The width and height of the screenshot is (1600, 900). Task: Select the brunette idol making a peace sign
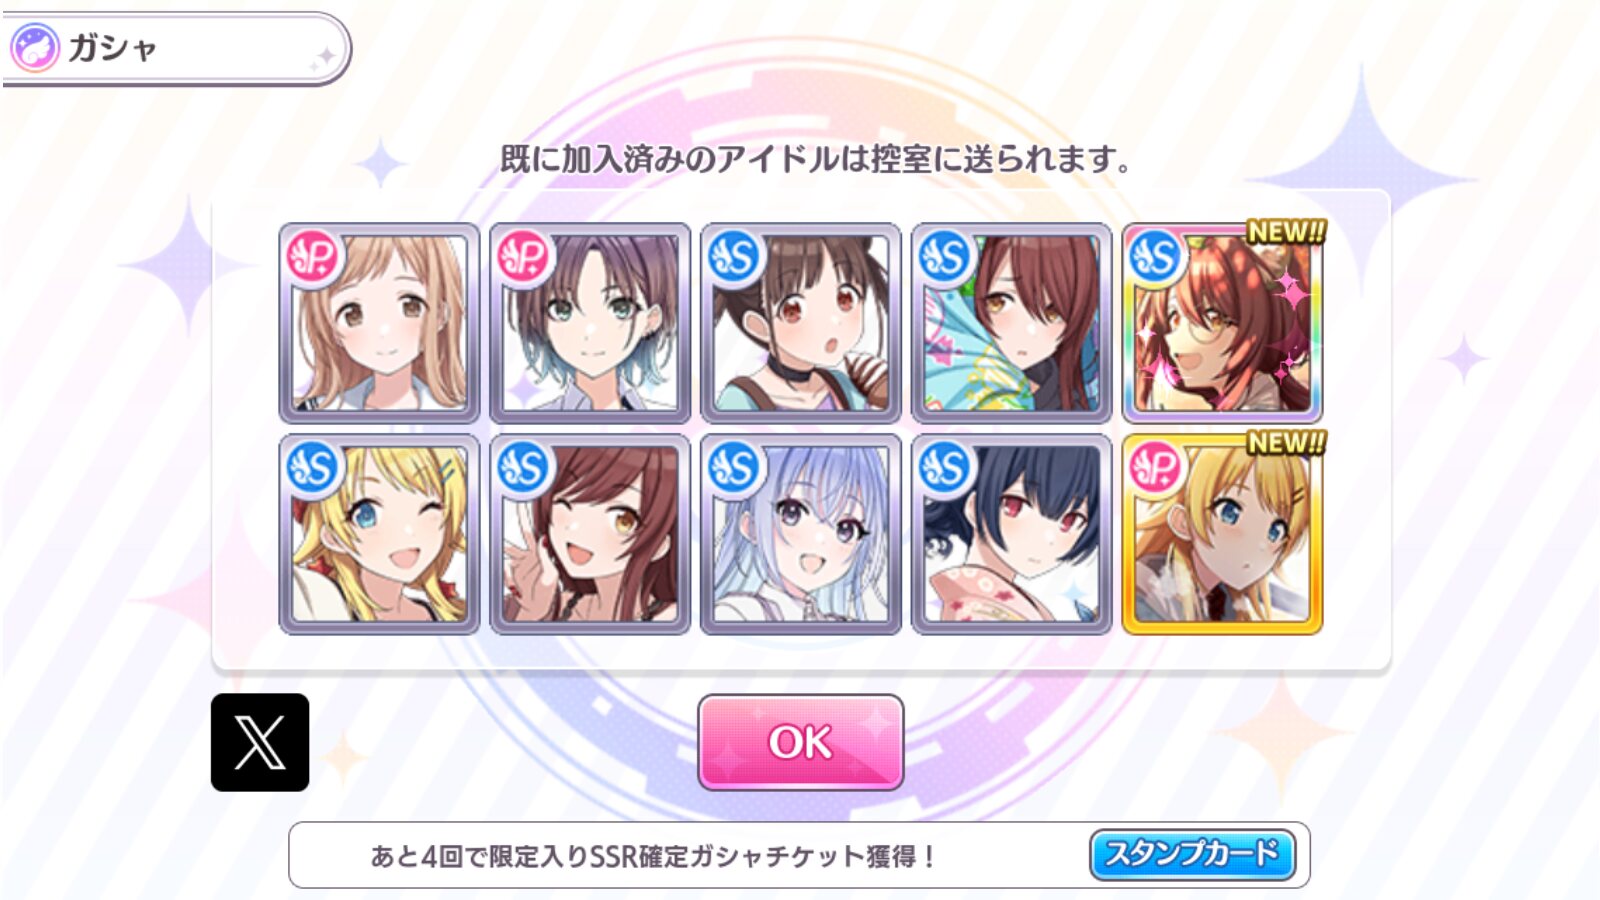pos(590,534)
